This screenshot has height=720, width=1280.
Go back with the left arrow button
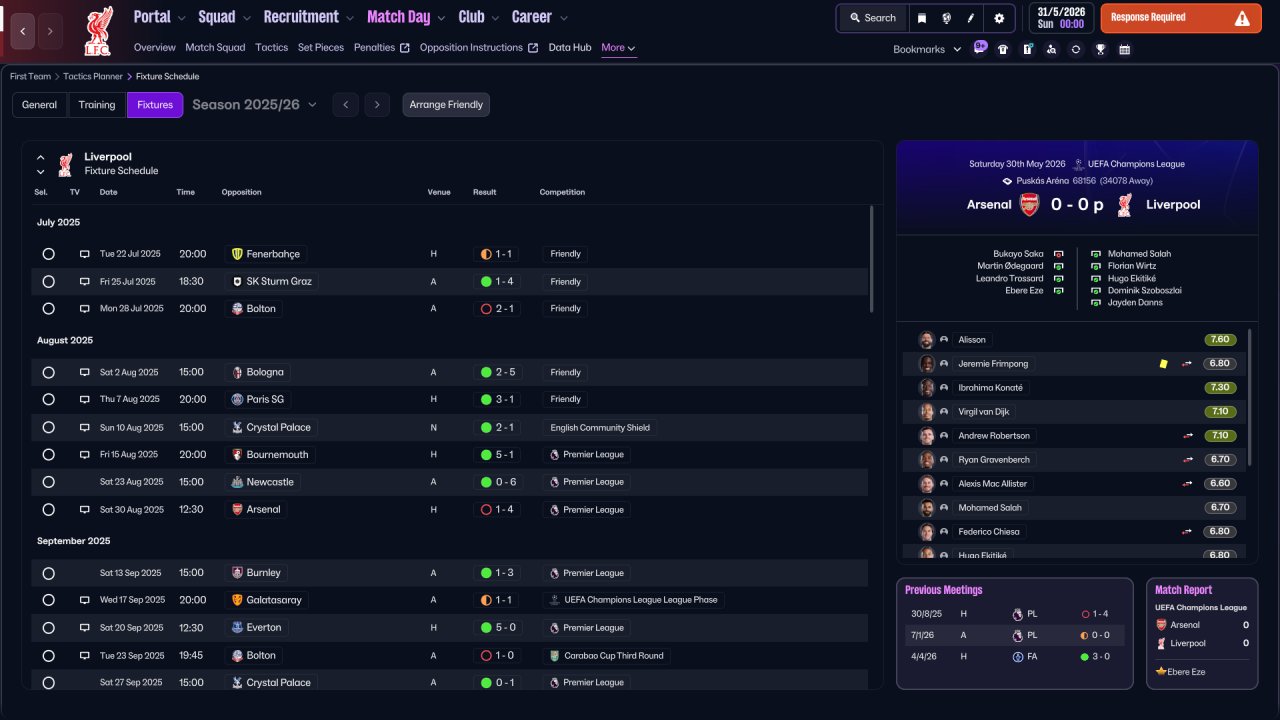[x=22, y=31]
